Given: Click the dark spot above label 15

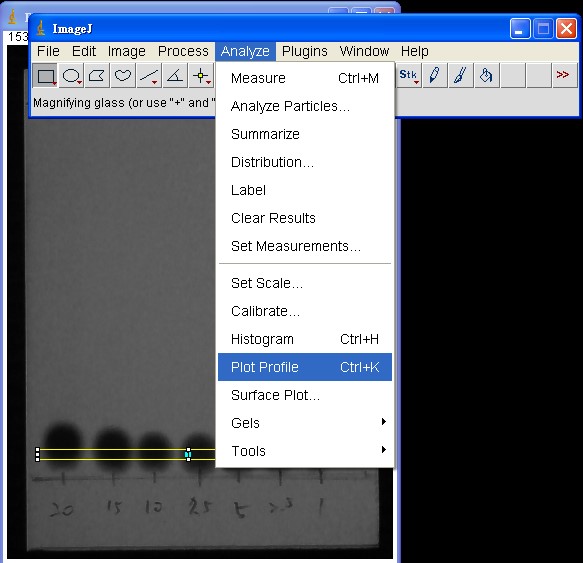Looking at the screenshot, I should (113, 448).
